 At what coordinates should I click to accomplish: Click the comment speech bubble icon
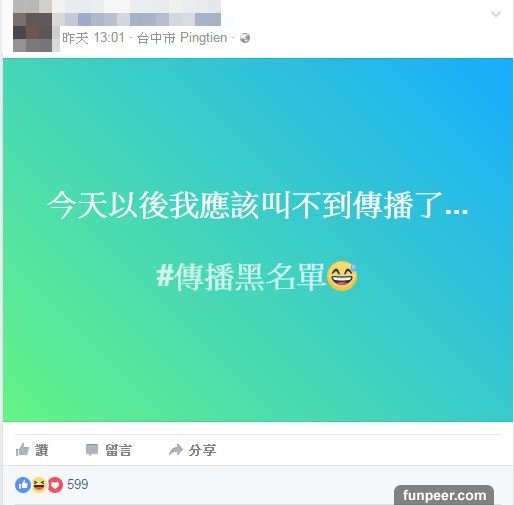[92, 450]
